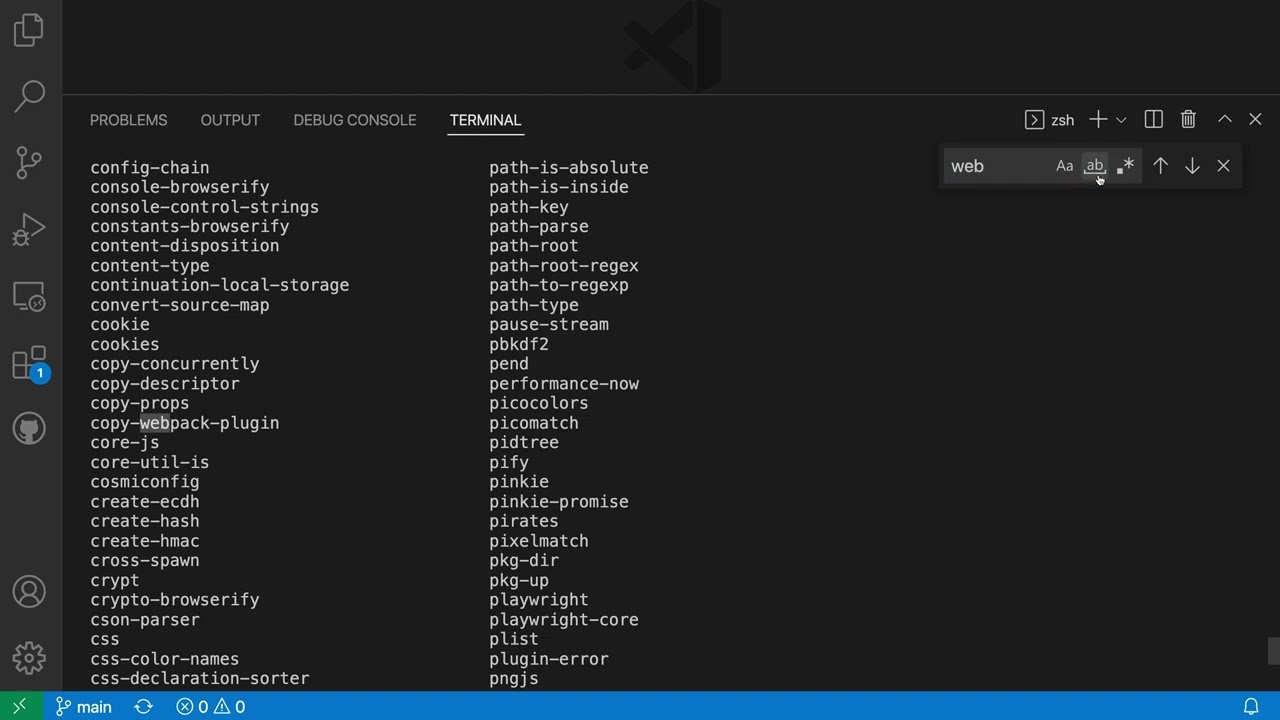Open notifications bell in the status bar
The image size is (1280, 720).
pyautogui.click(x=1251, y=706)
